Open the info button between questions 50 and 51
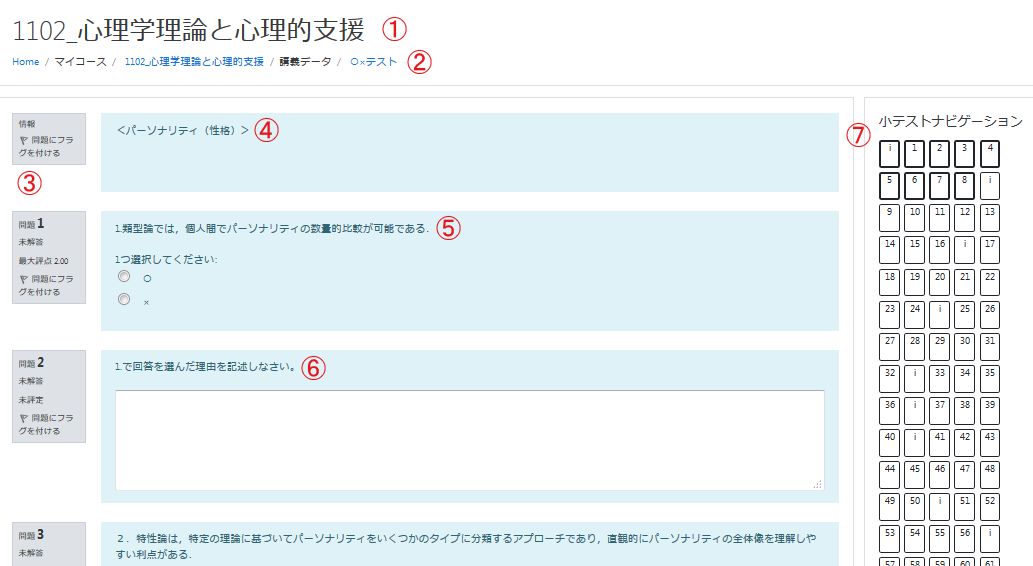 (x=940, y=506)
